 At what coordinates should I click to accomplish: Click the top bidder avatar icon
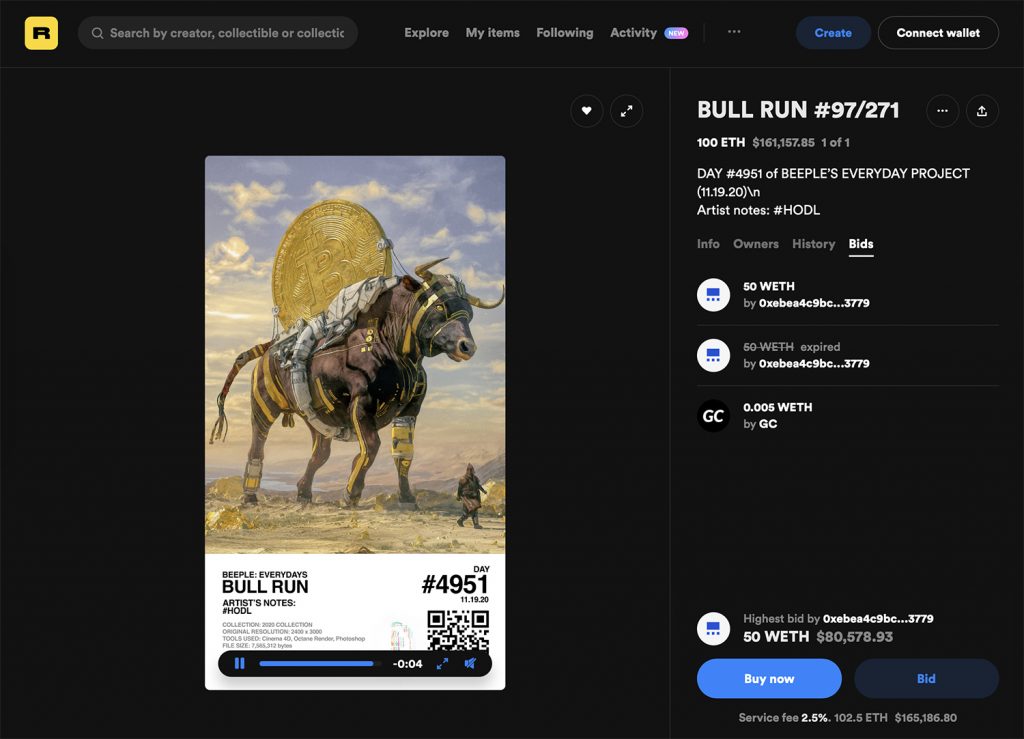coord(713,295)
